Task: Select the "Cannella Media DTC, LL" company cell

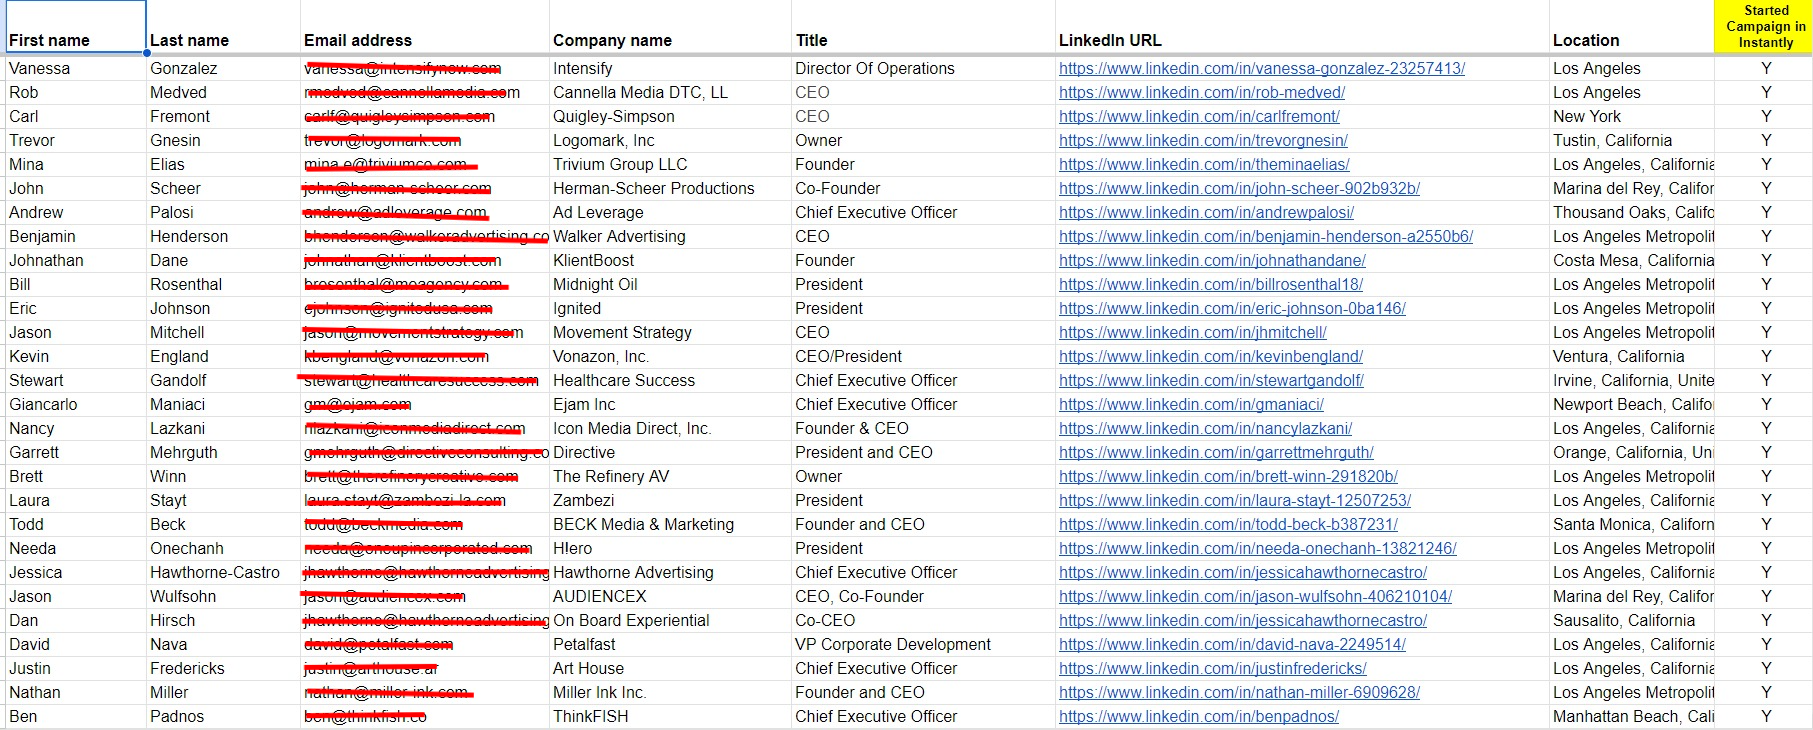Action: tap(640, 92)
